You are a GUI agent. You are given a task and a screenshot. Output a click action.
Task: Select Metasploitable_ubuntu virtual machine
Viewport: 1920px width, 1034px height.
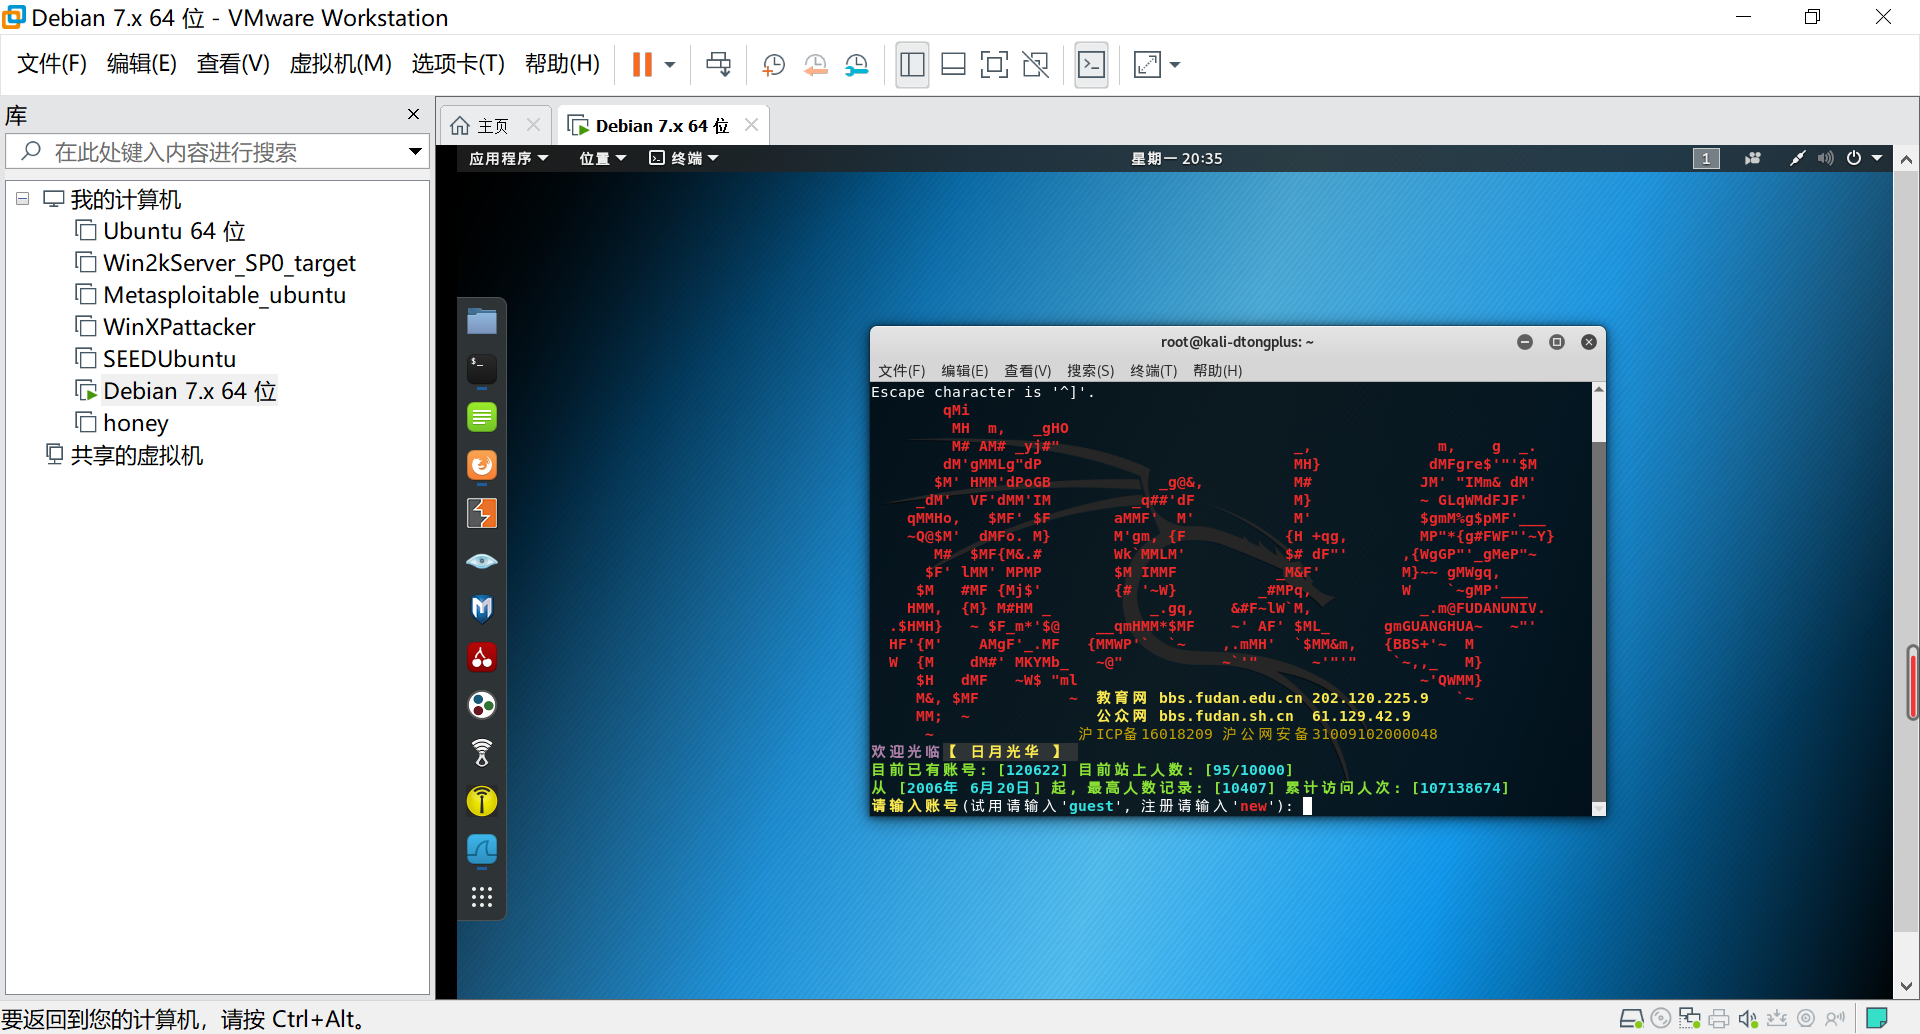pos(224,295)
